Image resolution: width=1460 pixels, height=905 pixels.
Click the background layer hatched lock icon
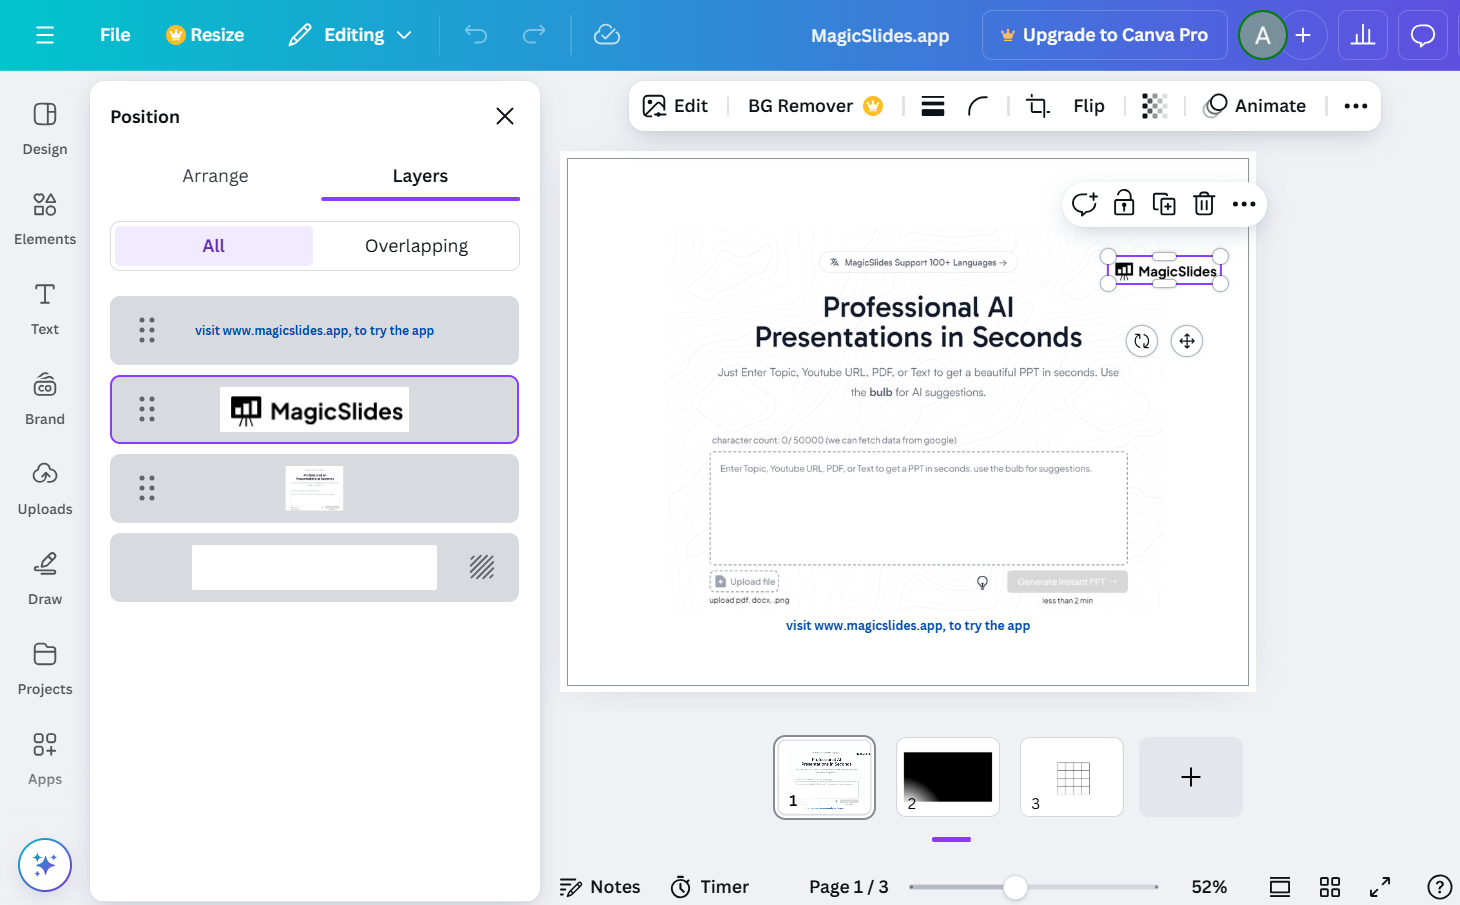click(x=482, y=567)
